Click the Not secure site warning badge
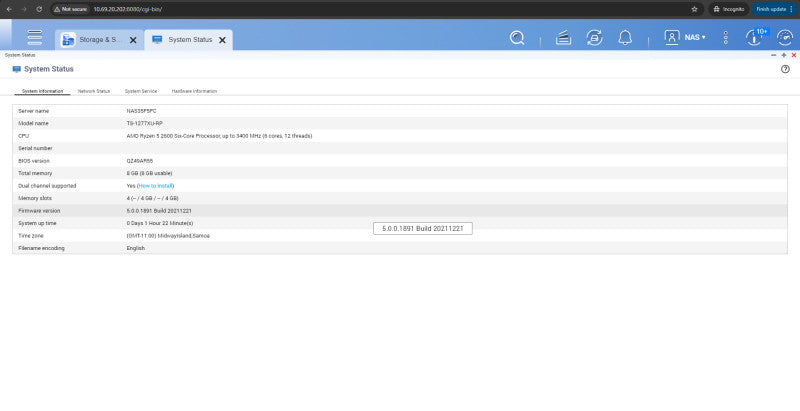800x411 pixels. (x=70, y=9)
